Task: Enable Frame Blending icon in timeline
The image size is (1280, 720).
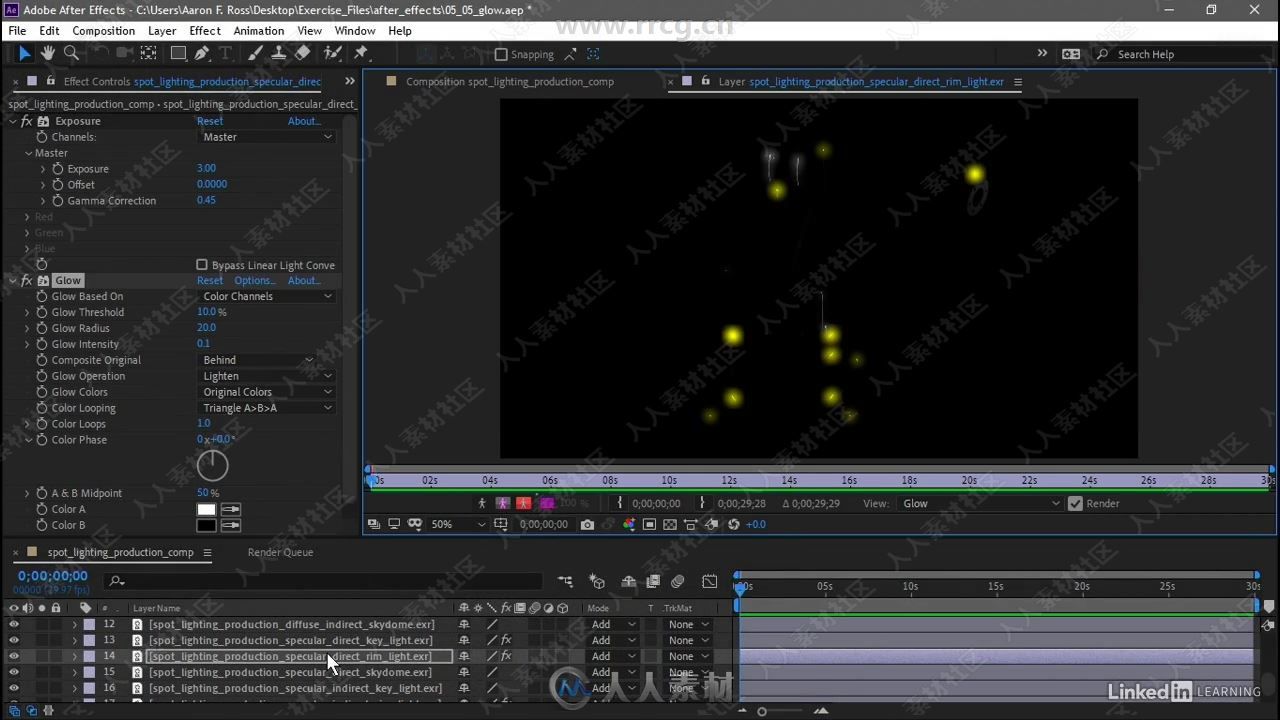Action: [653, 581]
